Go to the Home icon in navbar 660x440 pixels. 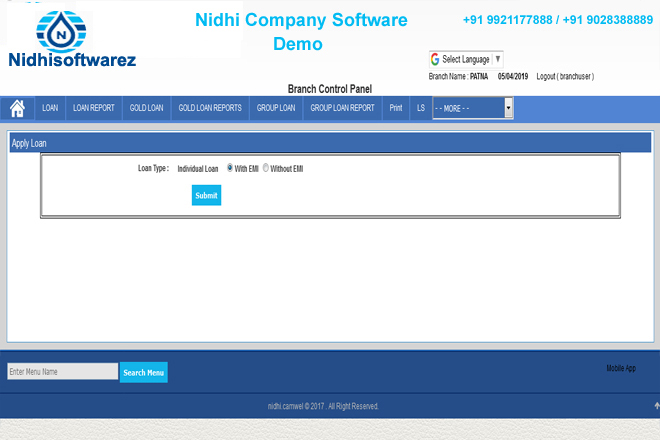[17, 108]
